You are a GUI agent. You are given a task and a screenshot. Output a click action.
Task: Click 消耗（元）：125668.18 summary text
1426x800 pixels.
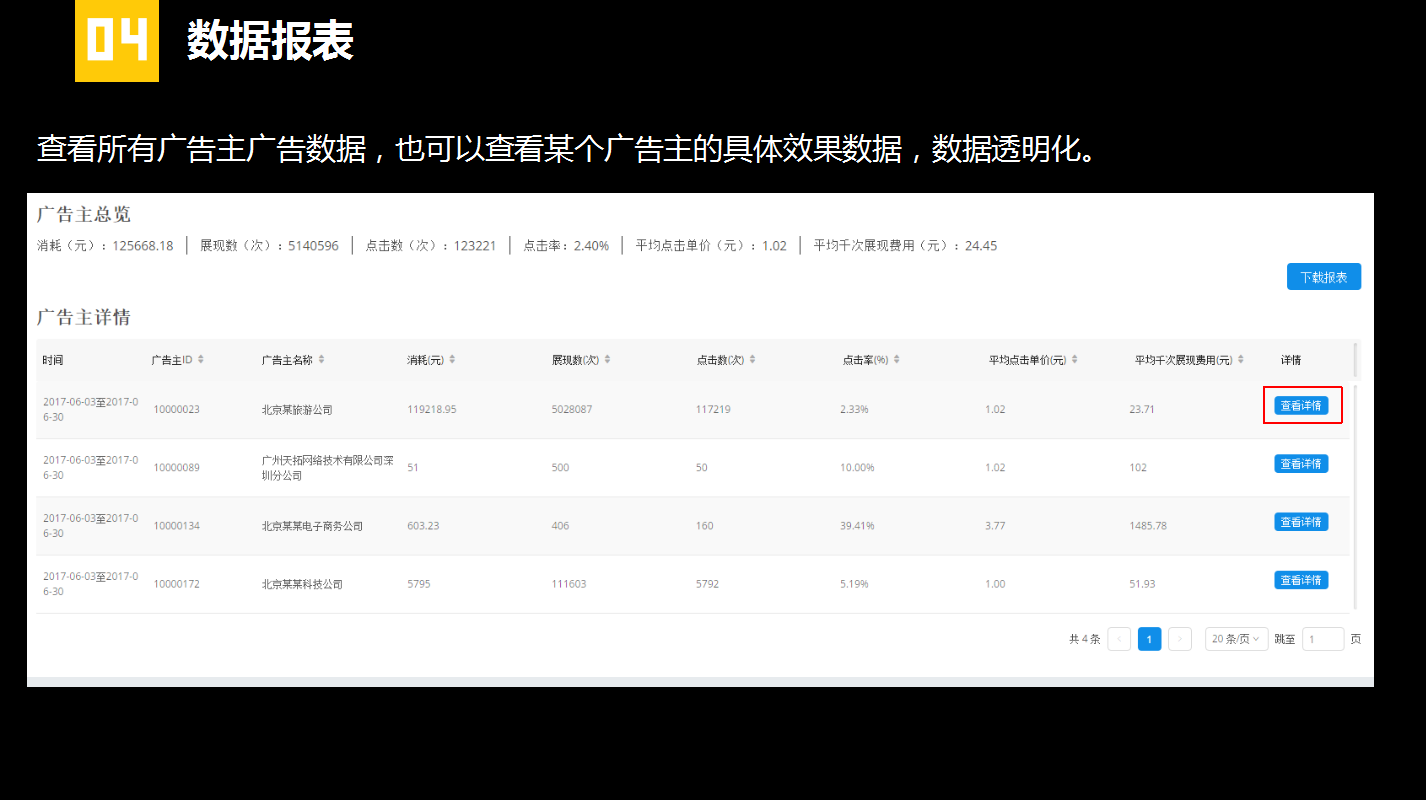[x=105, y=246]
